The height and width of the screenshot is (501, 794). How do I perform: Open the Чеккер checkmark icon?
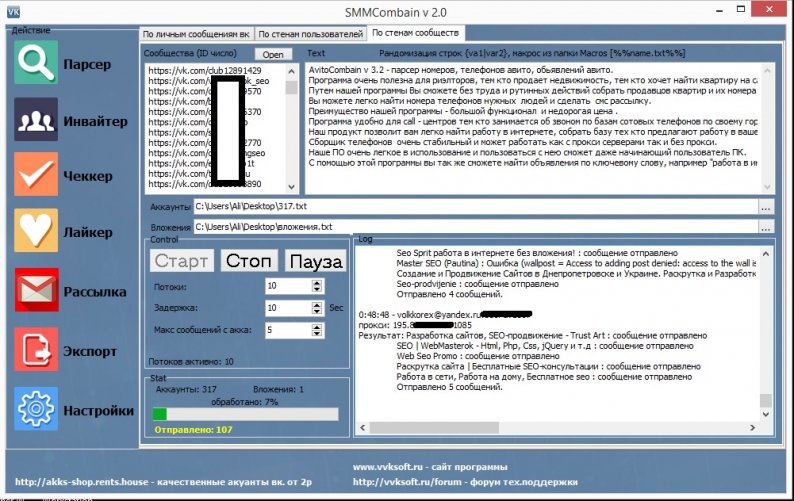[x=35, y=174]
